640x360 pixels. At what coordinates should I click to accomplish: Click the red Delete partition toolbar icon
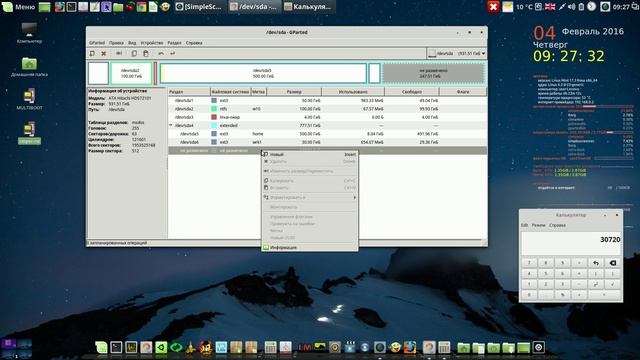(104, 53)
